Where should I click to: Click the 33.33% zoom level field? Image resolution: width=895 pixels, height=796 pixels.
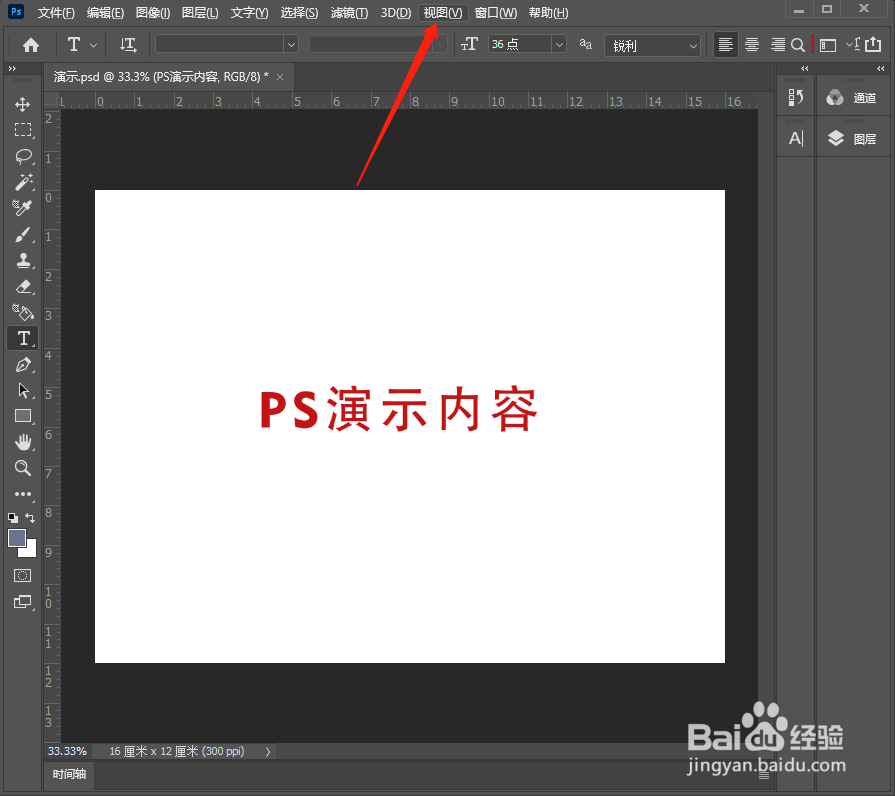67,751
